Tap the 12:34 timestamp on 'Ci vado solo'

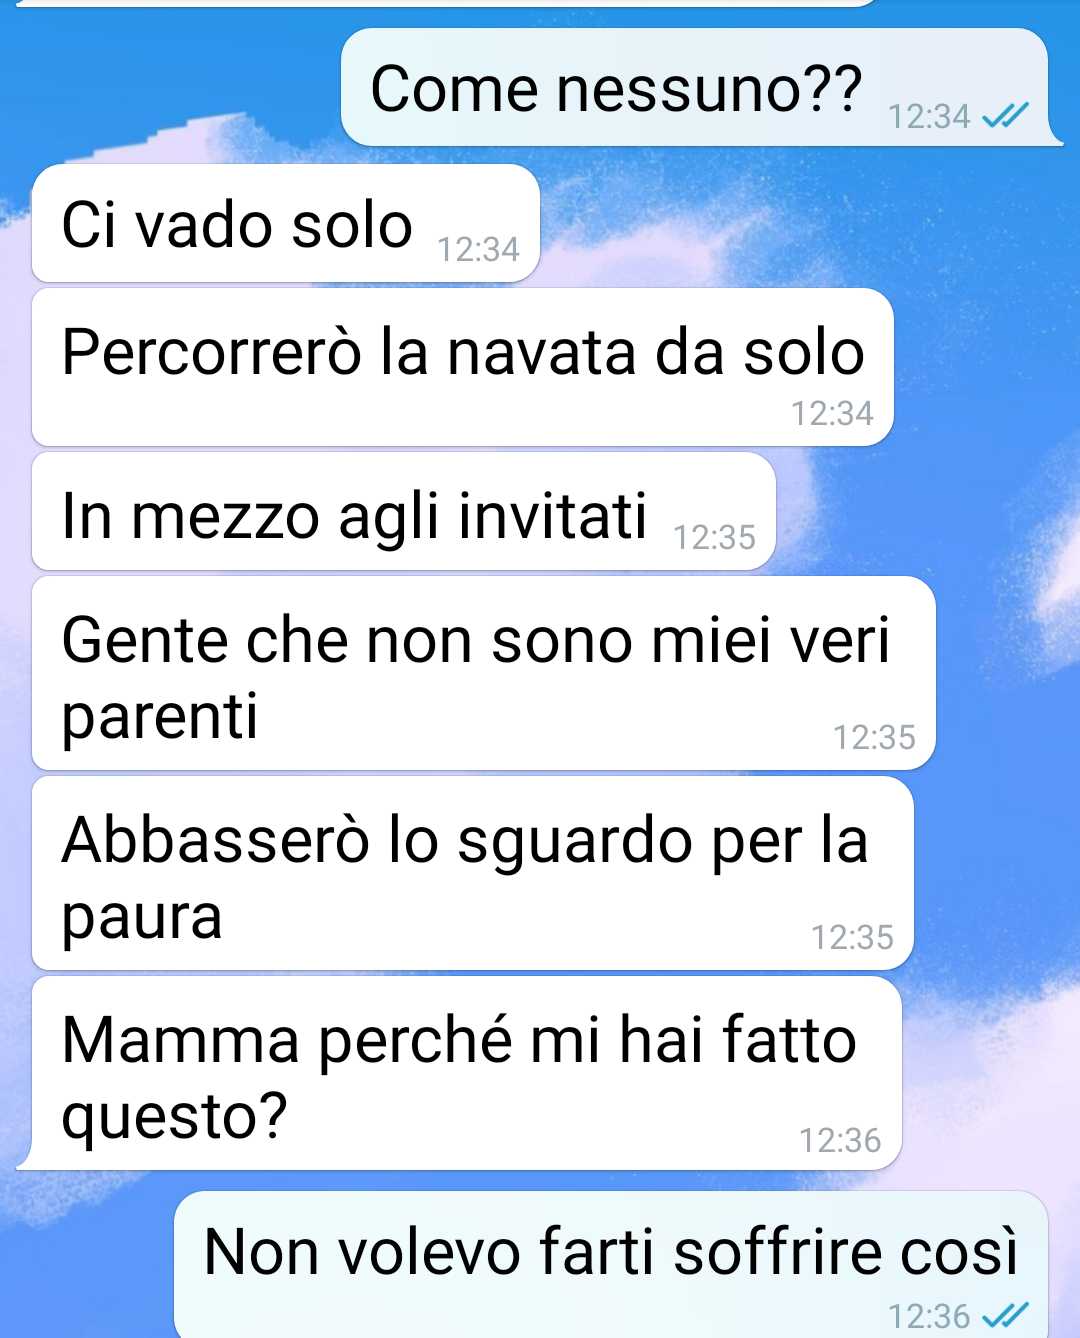(478, 249)
